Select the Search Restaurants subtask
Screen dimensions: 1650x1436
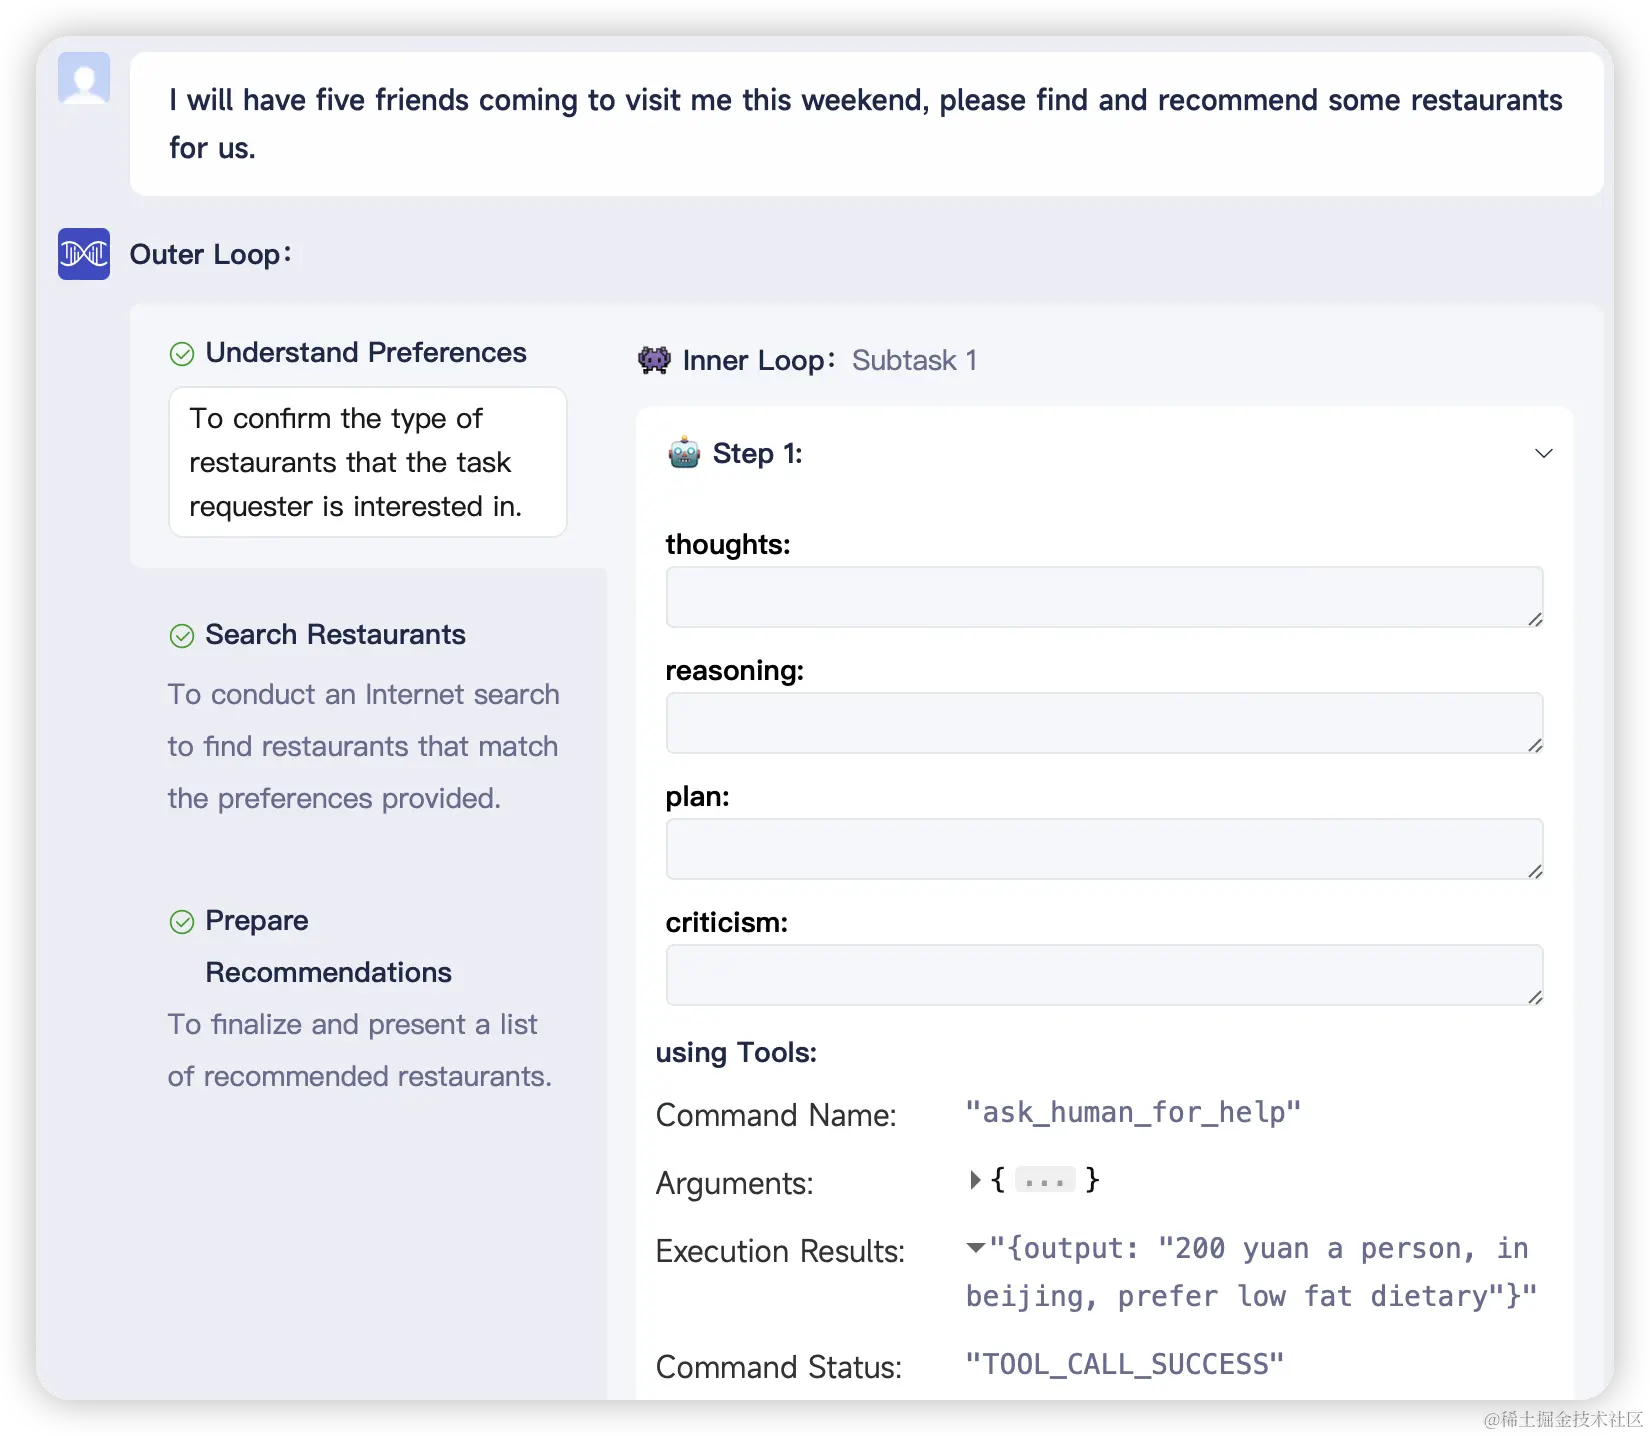click(335, 635)
